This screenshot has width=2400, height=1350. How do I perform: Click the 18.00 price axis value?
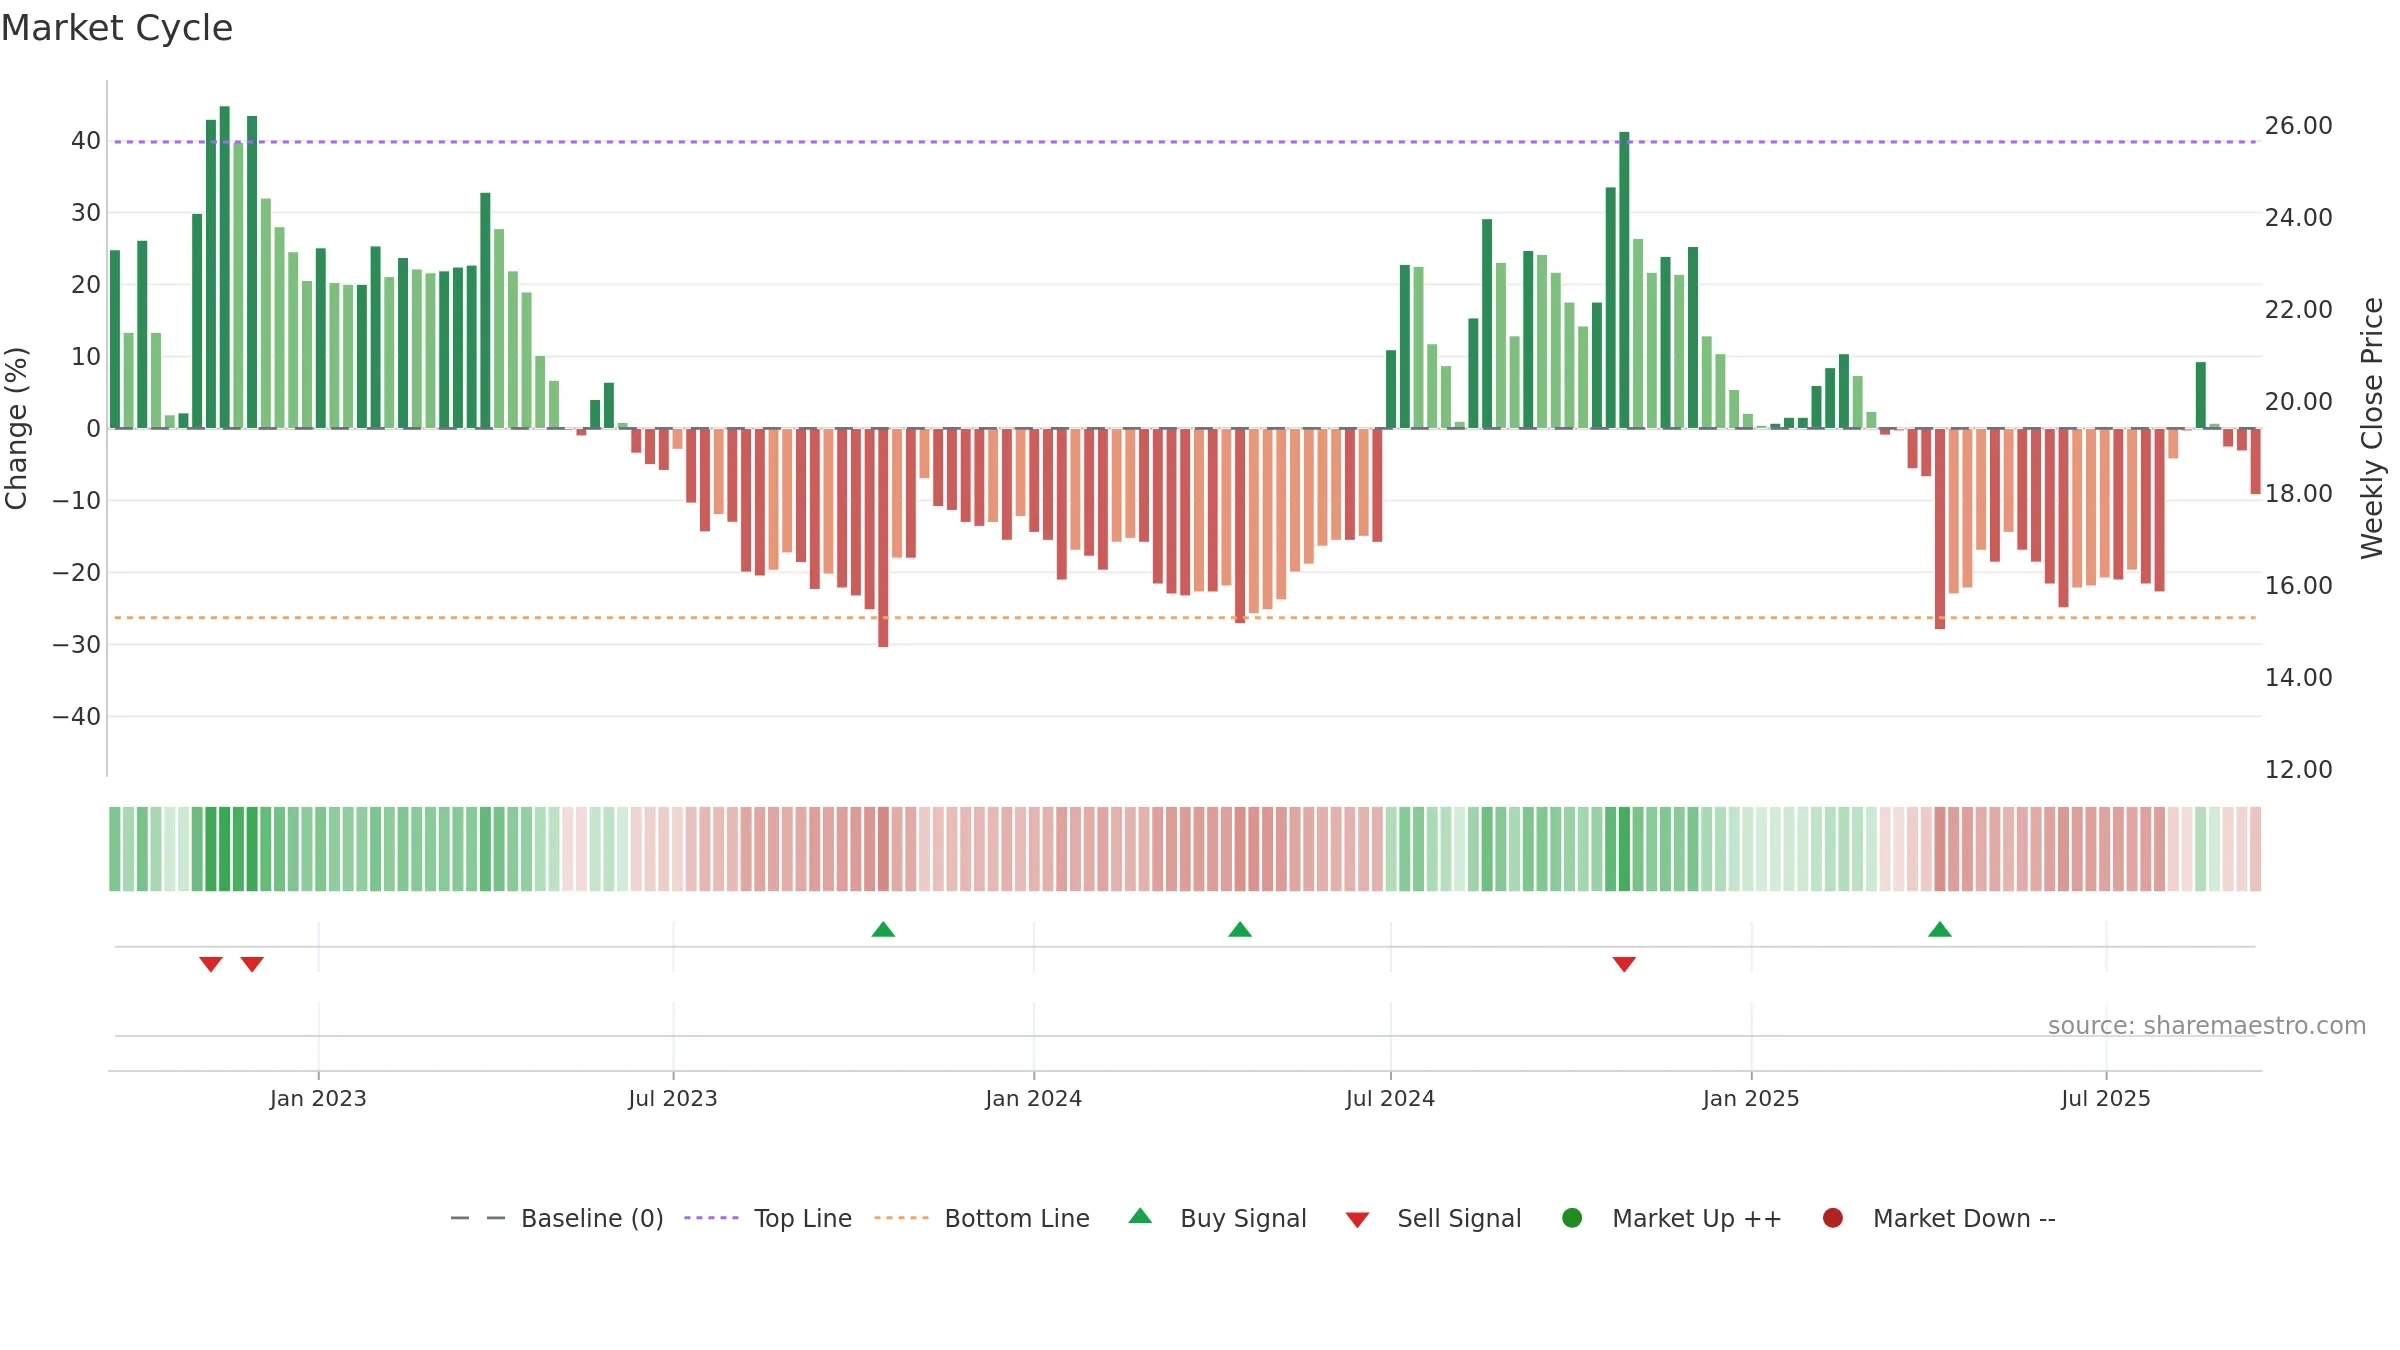[x=2298, y=493]
